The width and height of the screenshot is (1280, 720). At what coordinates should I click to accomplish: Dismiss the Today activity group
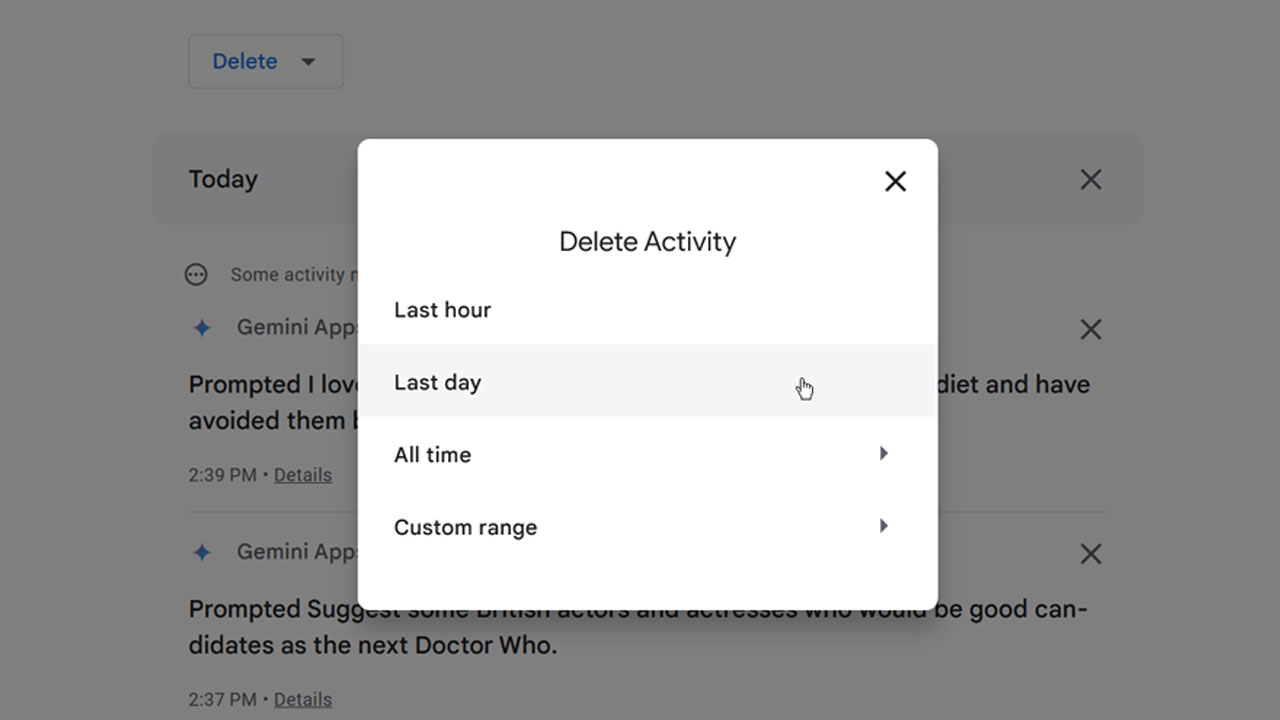[1091, 179]
